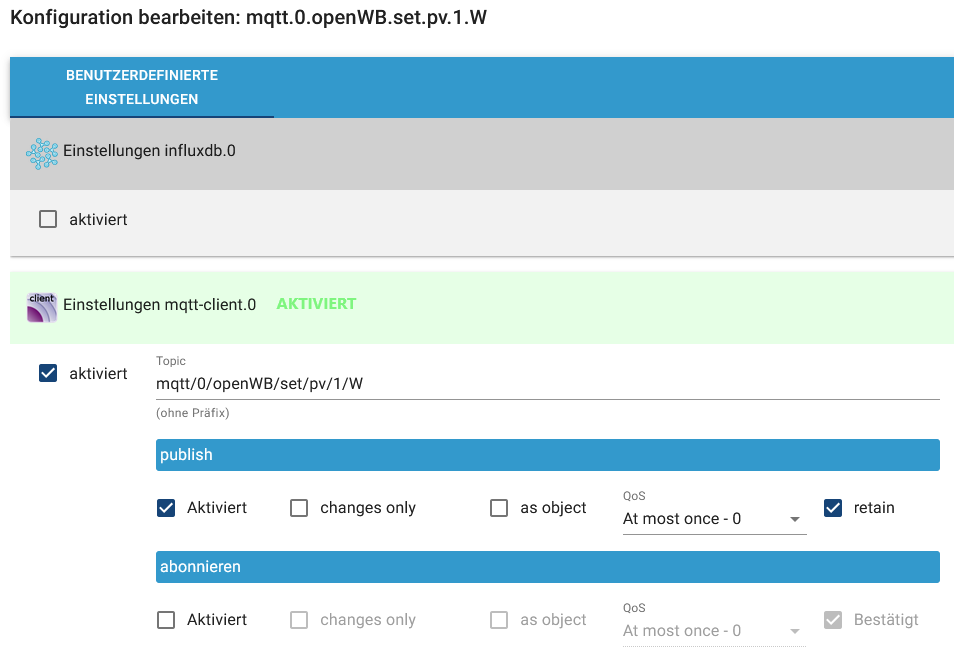Click the green AKTIVIERT status label
This screenshot has width=954, height=654.
click(x=316, y=304)
